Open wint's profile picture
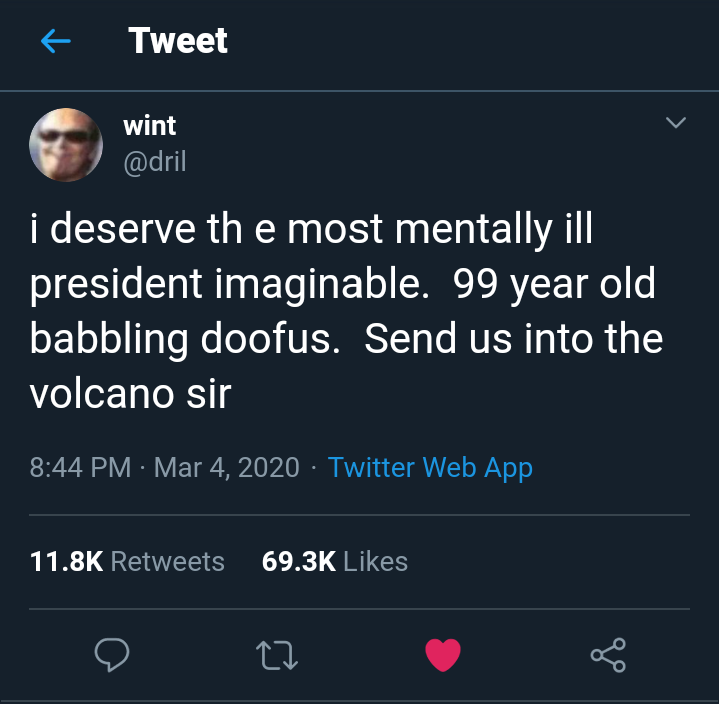Viewport: 719px width, 704px height. [x=66, y=144]
